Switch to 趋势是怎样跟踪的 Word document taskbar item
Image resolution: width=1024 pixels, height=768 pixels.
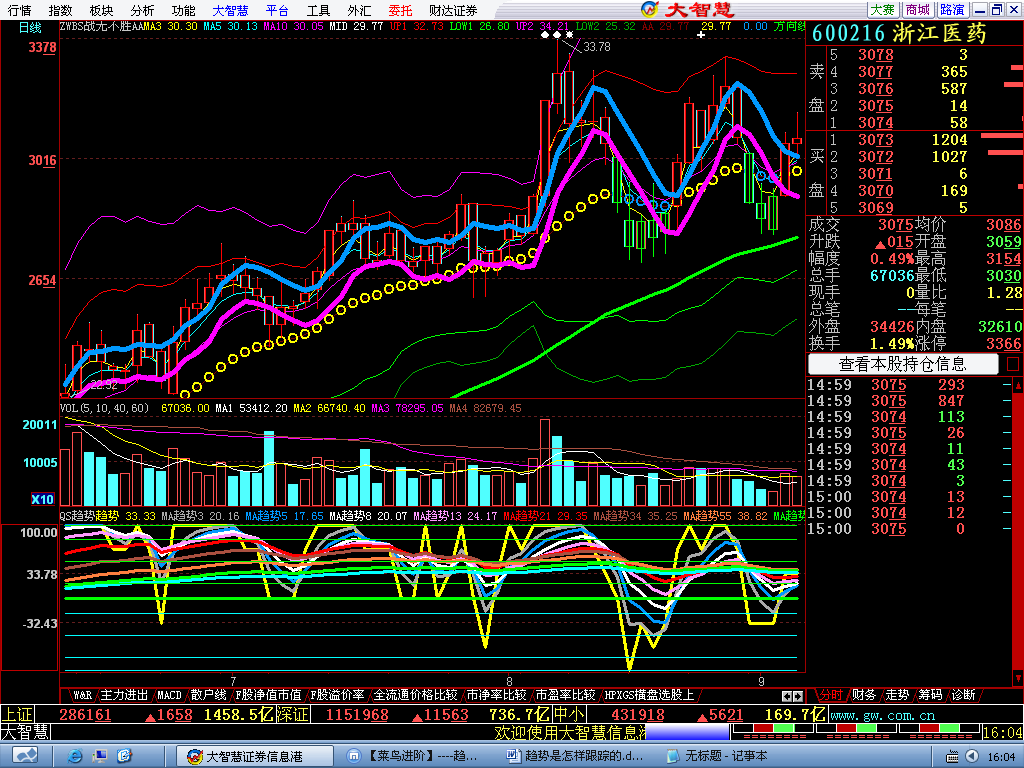575,756
